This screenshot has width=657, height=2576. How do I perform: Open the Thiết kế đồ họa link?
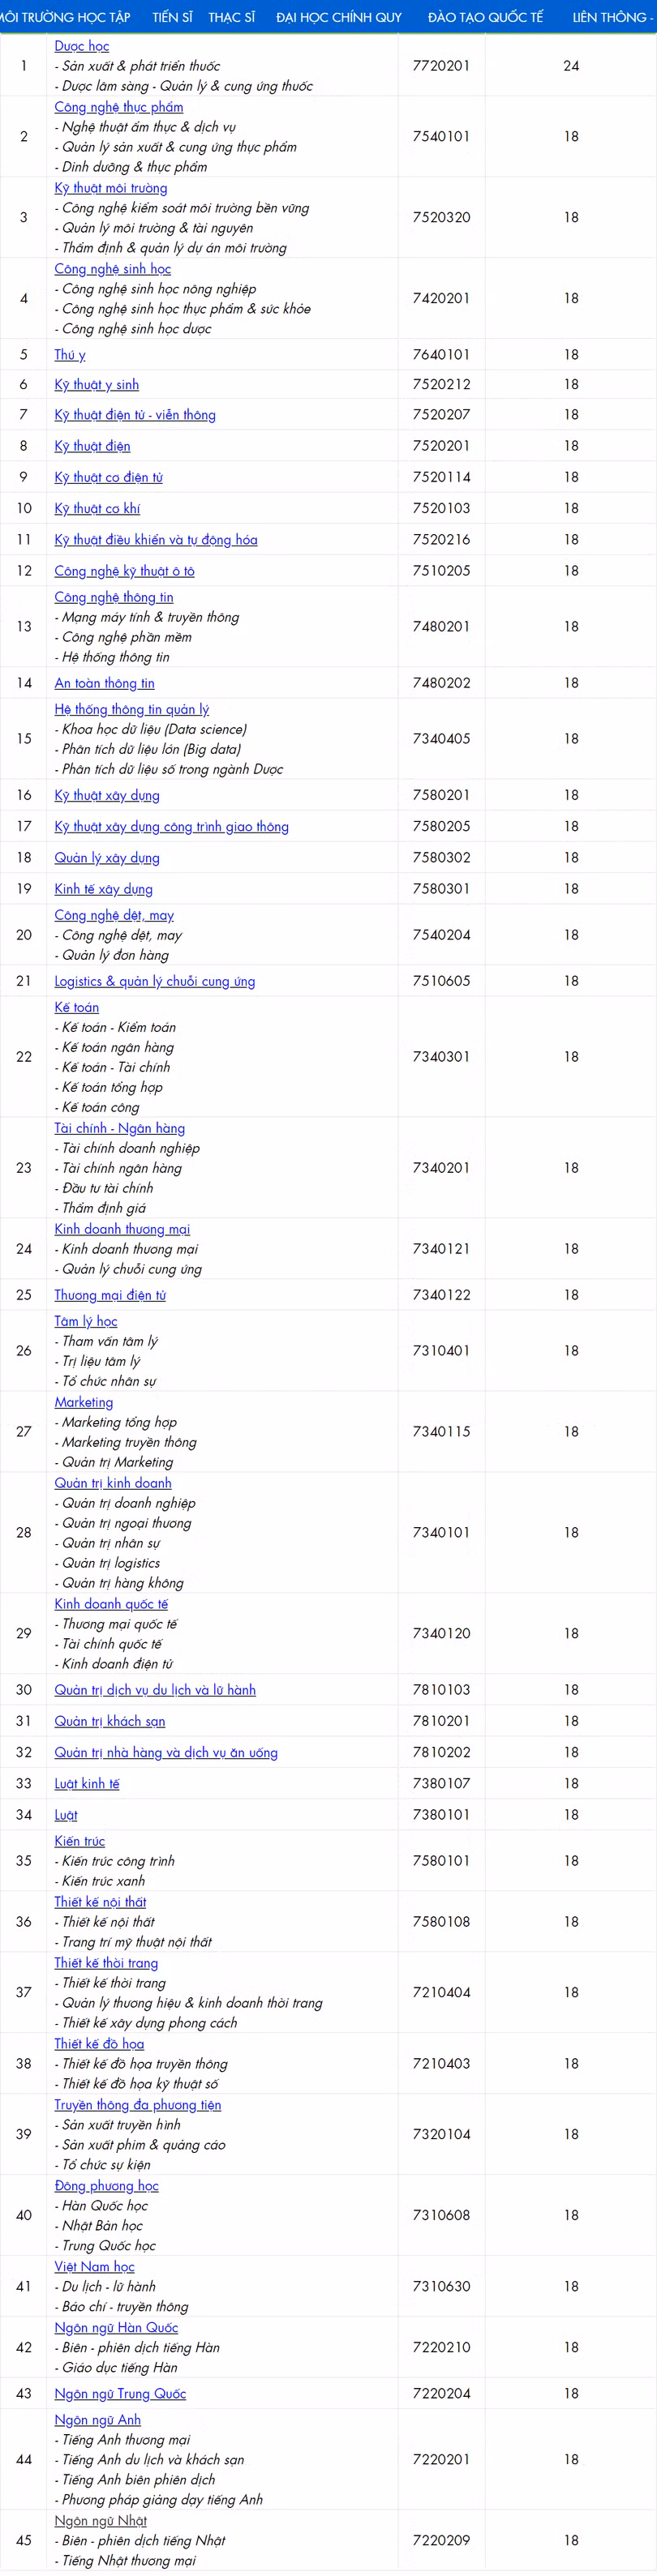99,2044
